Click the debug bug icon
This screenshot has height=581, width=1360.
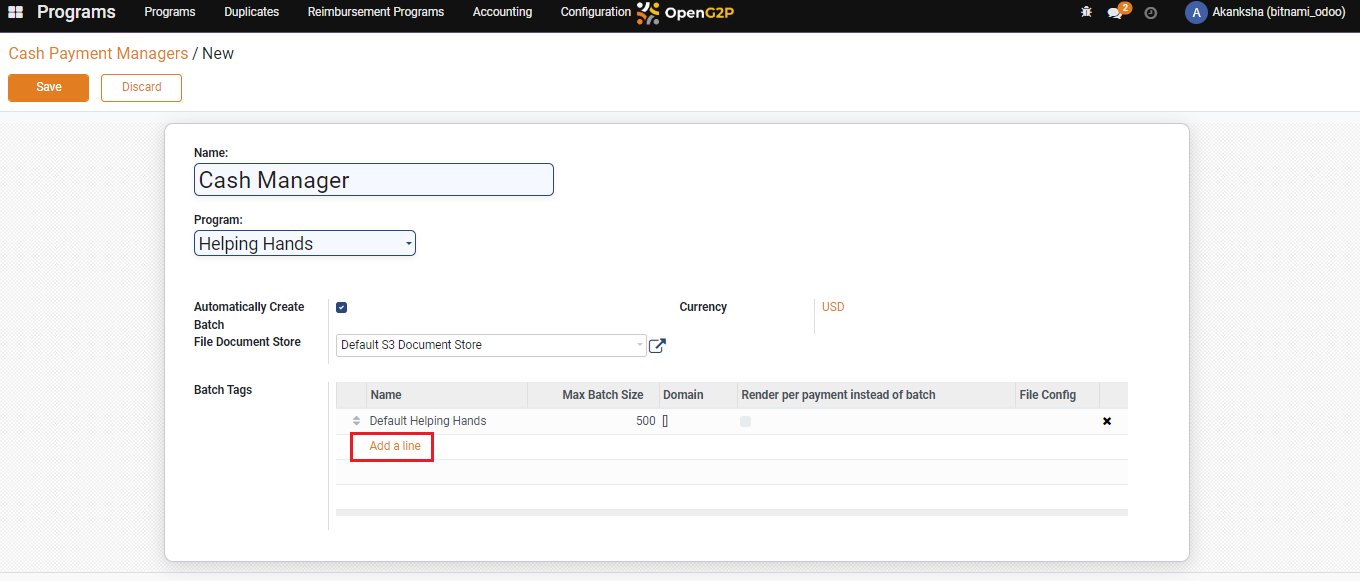pyautogui.click(x=1086, y=12)
